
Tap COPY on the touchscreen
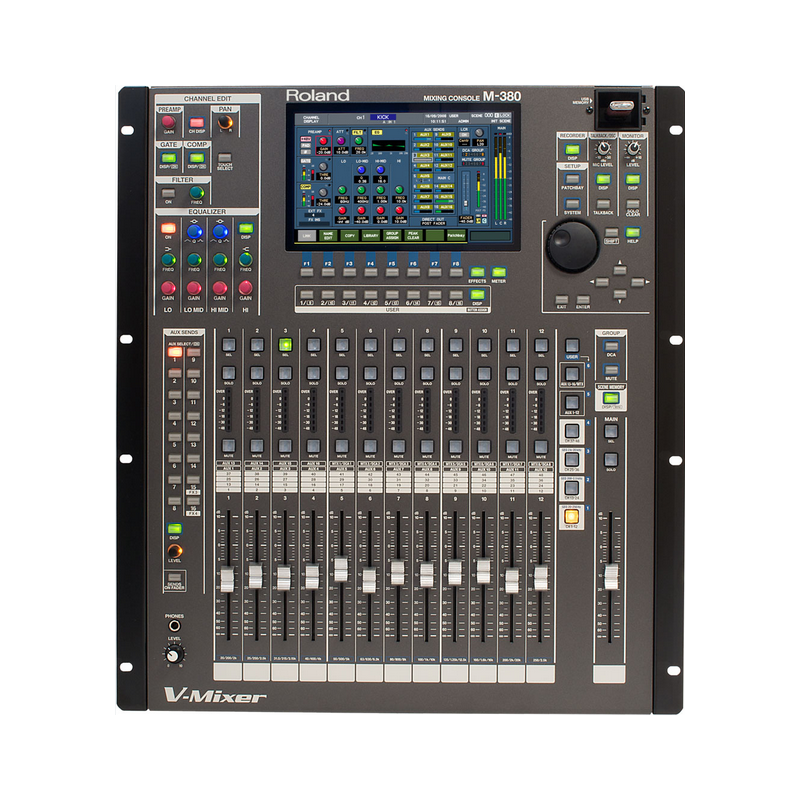(x=349, y=236)
